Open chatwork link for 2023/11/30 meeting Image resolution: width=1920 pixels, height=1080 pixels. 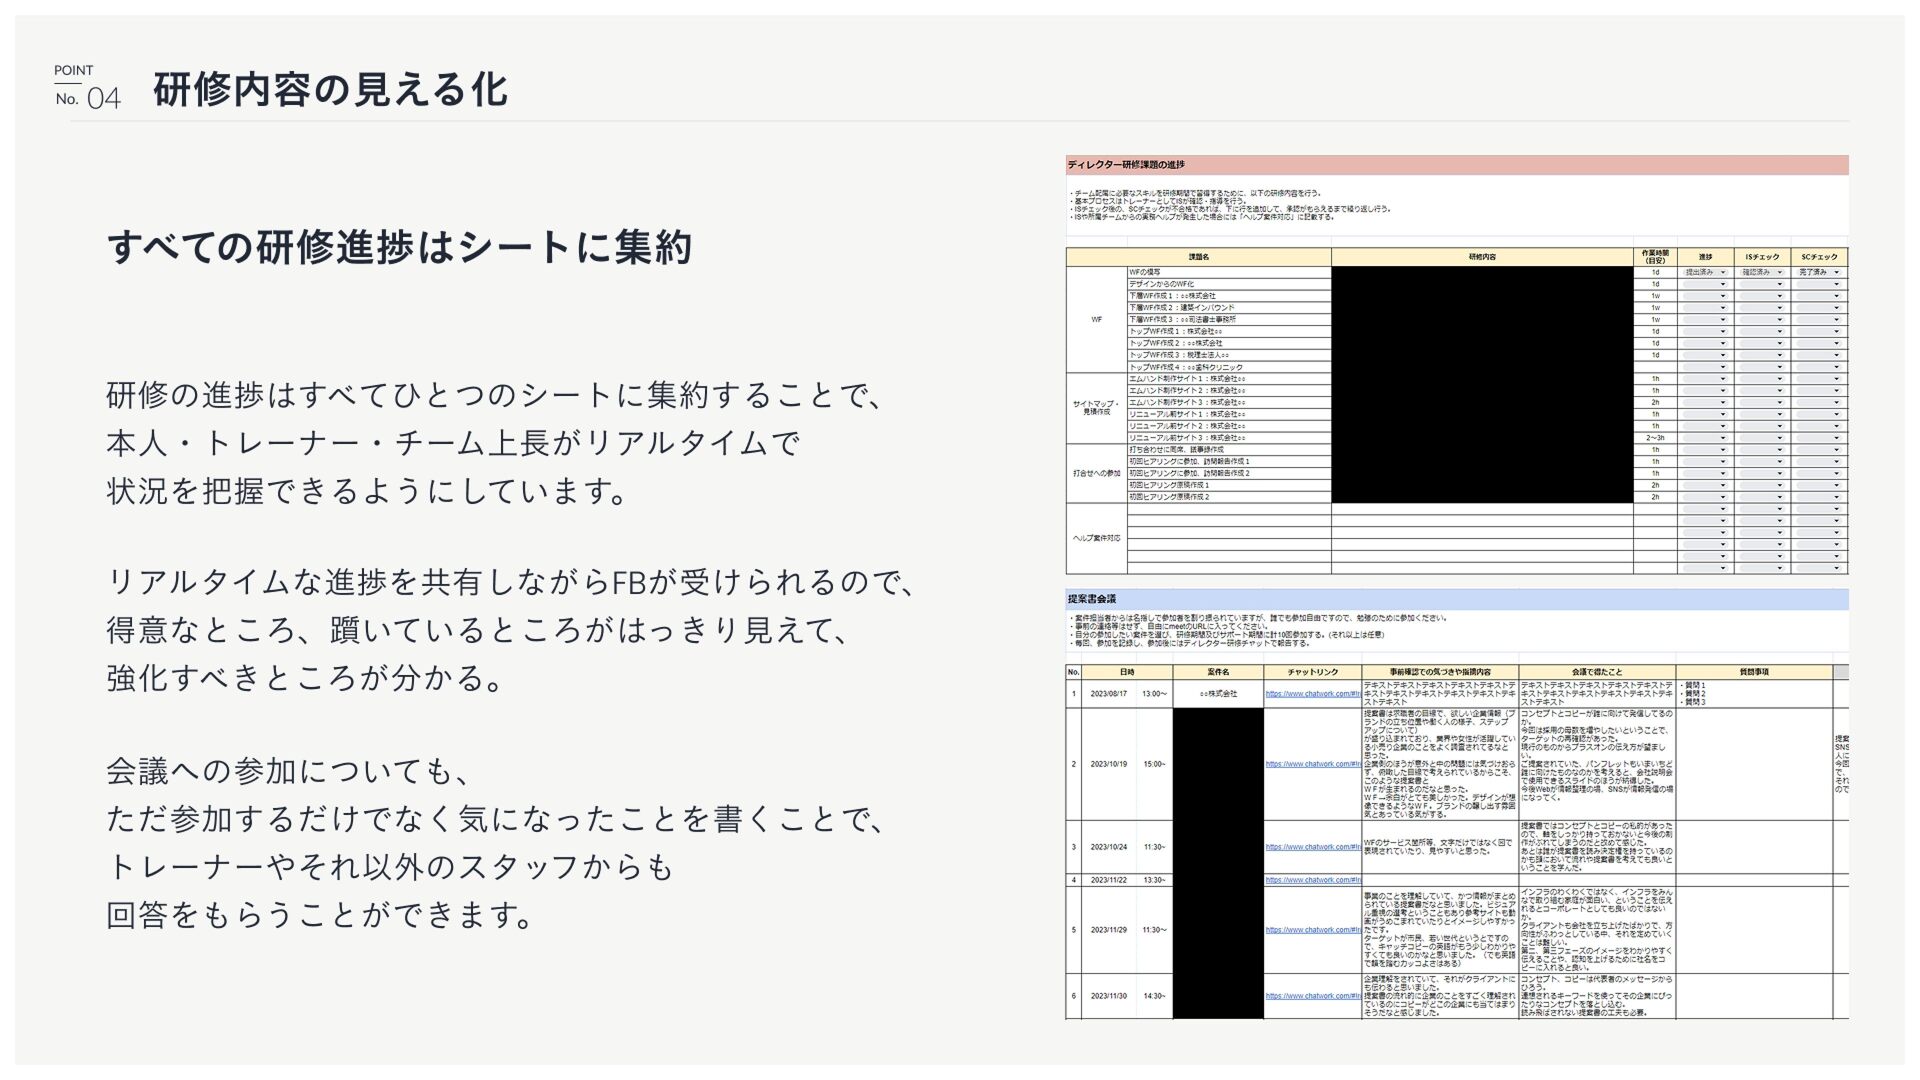1312,996
